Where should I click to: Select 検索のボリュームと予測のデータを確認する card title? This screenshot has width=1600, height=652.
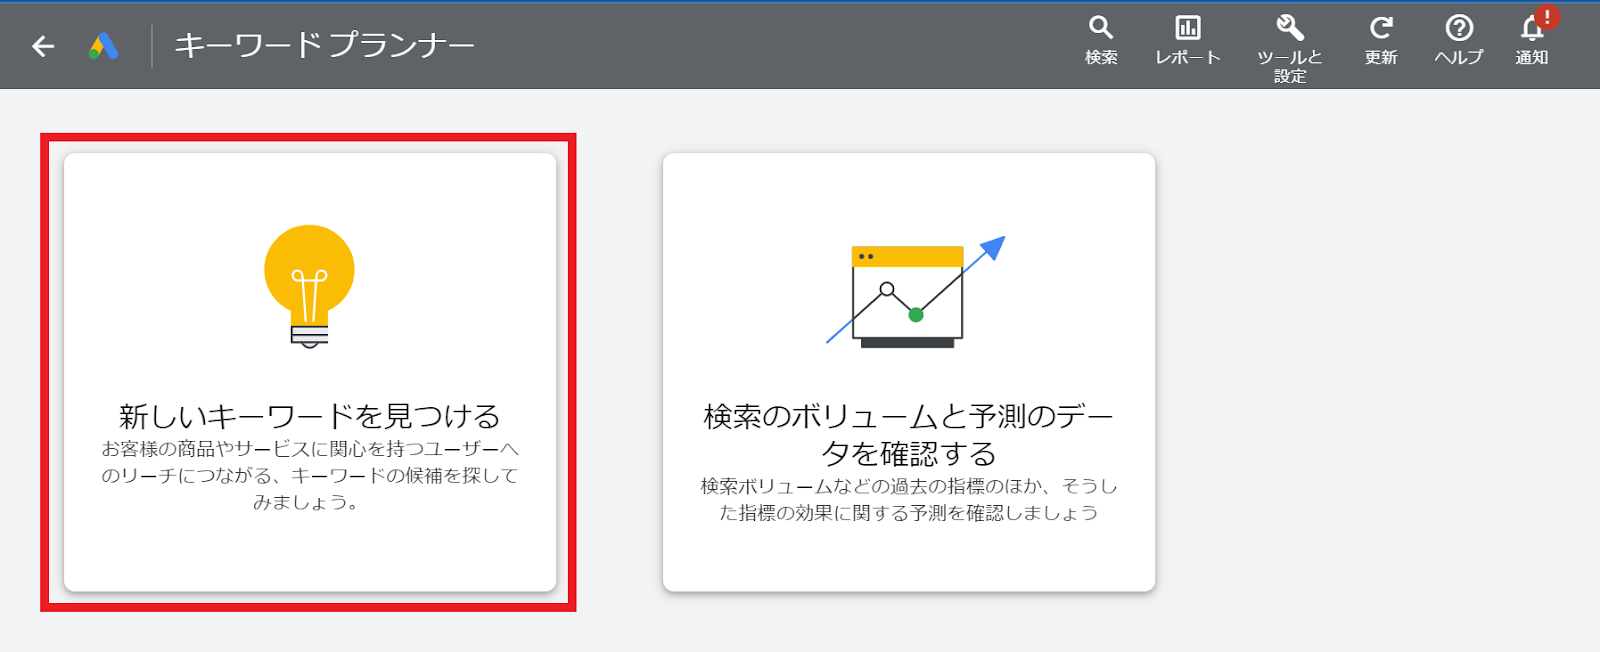point(909,434)
